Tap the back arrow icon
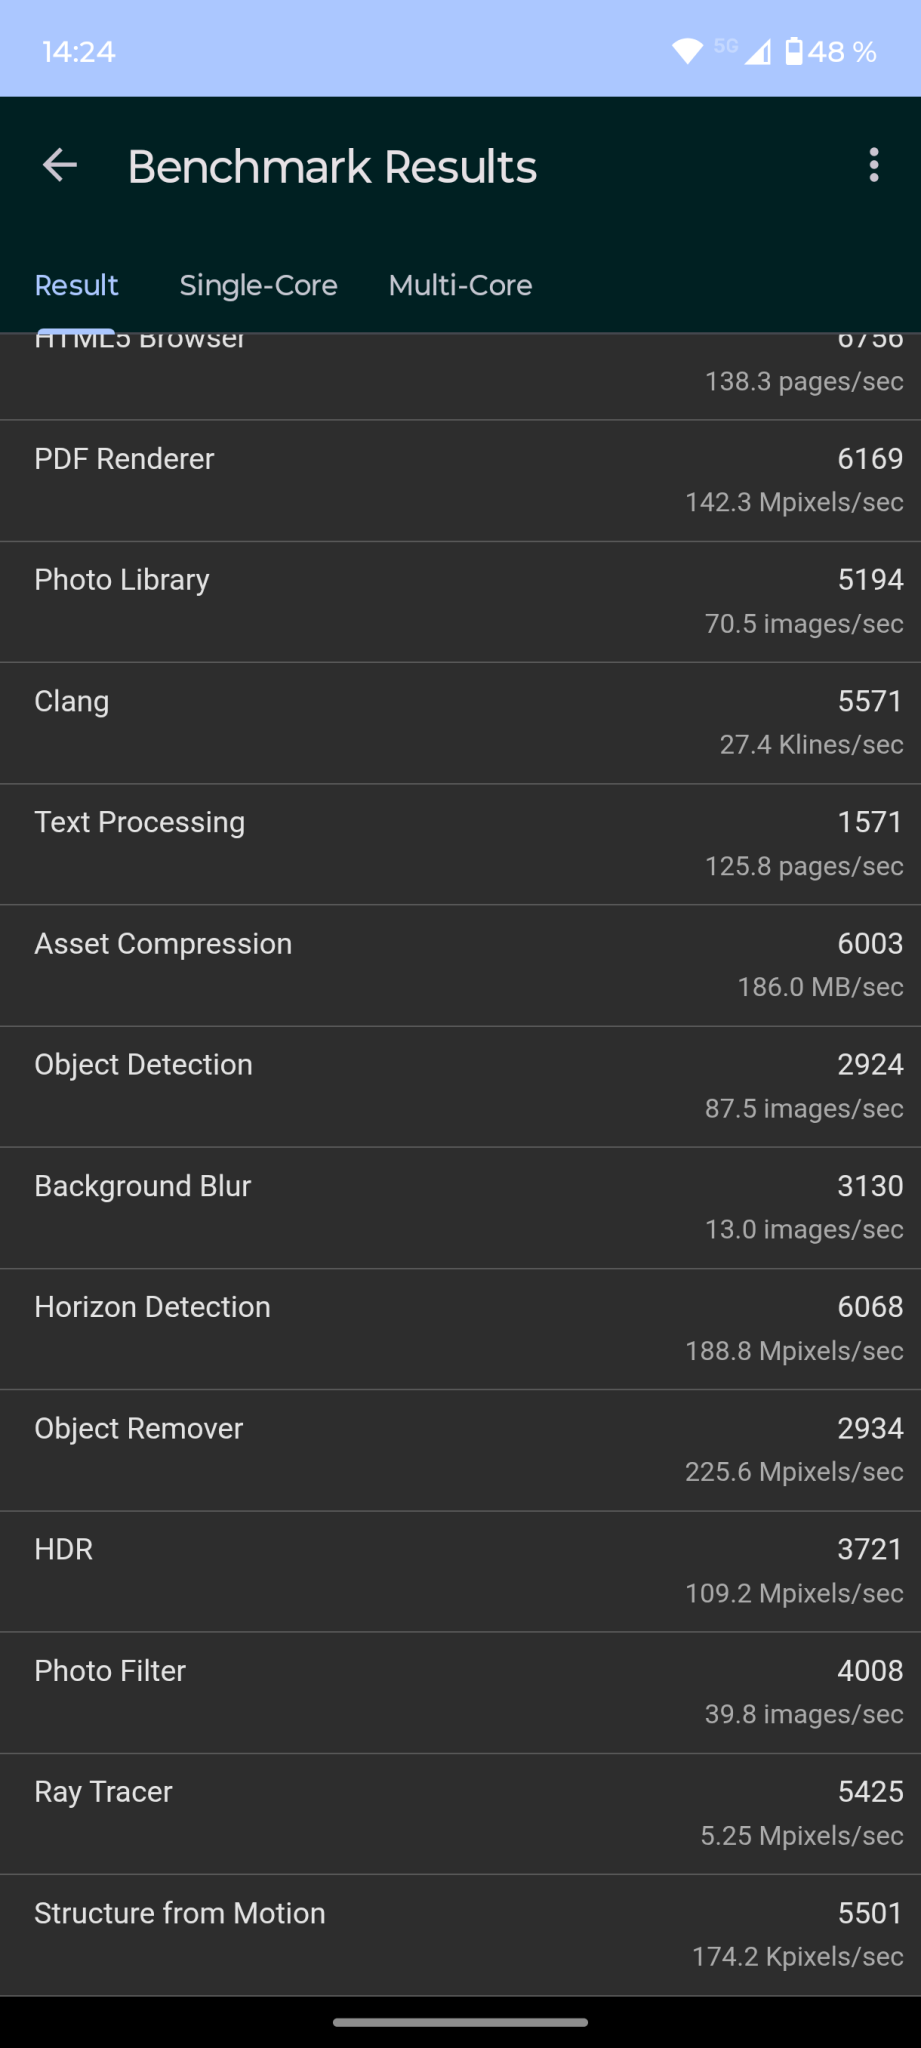The height and width of the screenshot is (2048, 921). 60,166
